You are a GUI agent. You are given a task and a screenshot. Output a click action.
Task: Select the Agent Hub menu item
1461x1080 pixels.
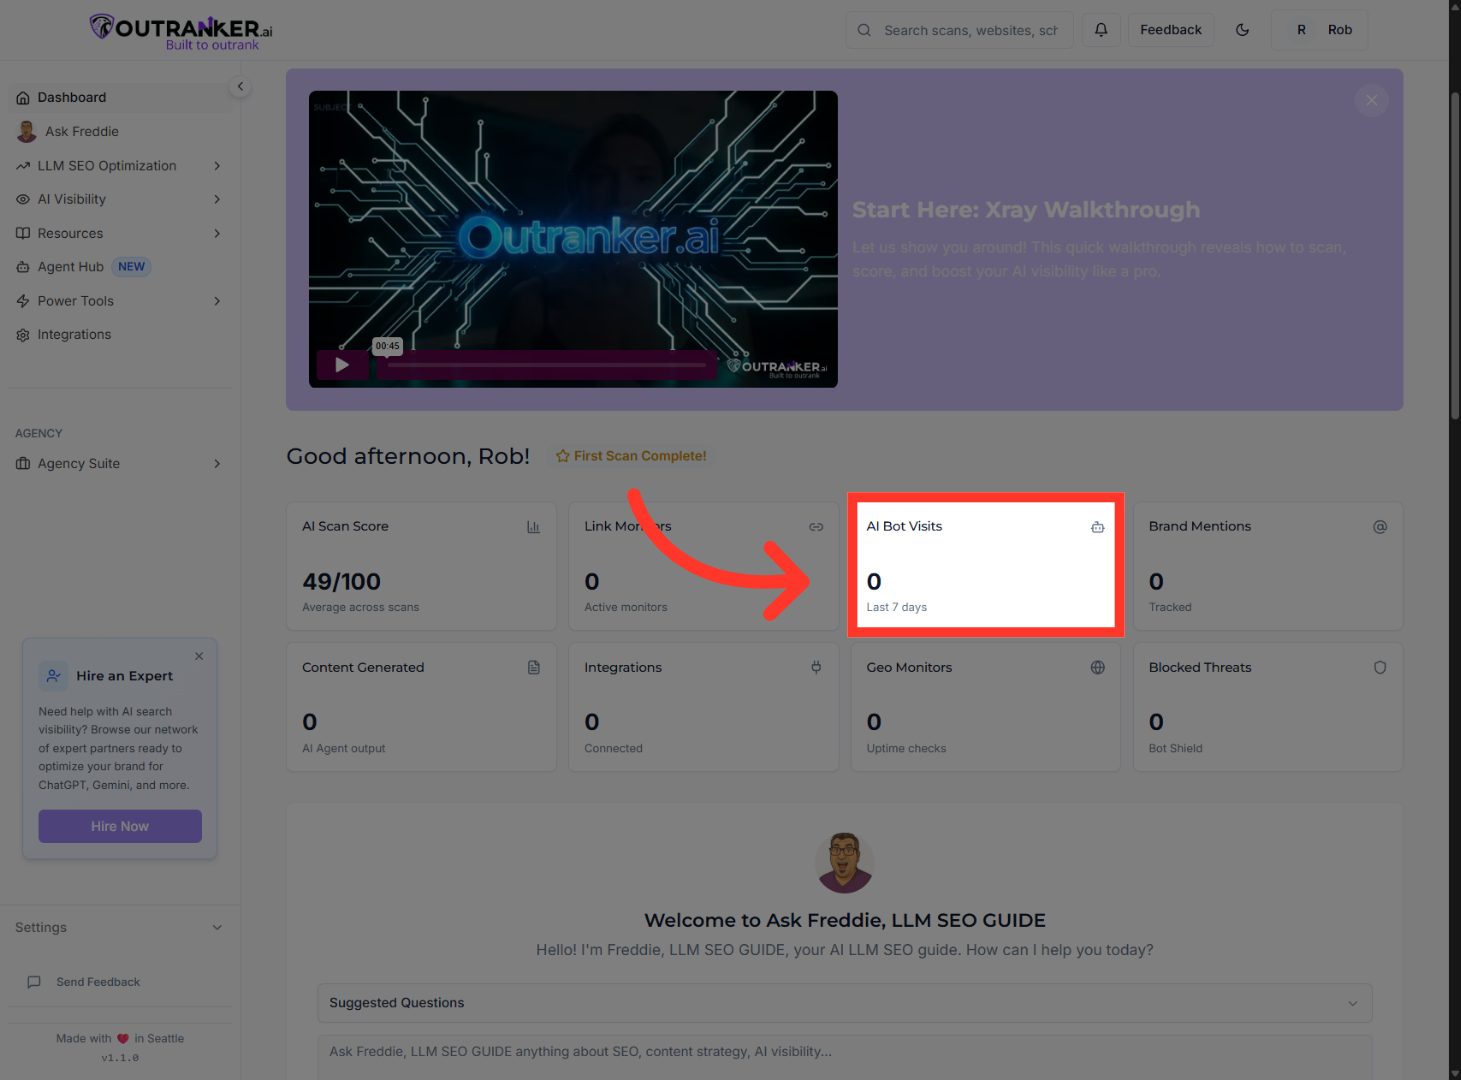[120, 267]
